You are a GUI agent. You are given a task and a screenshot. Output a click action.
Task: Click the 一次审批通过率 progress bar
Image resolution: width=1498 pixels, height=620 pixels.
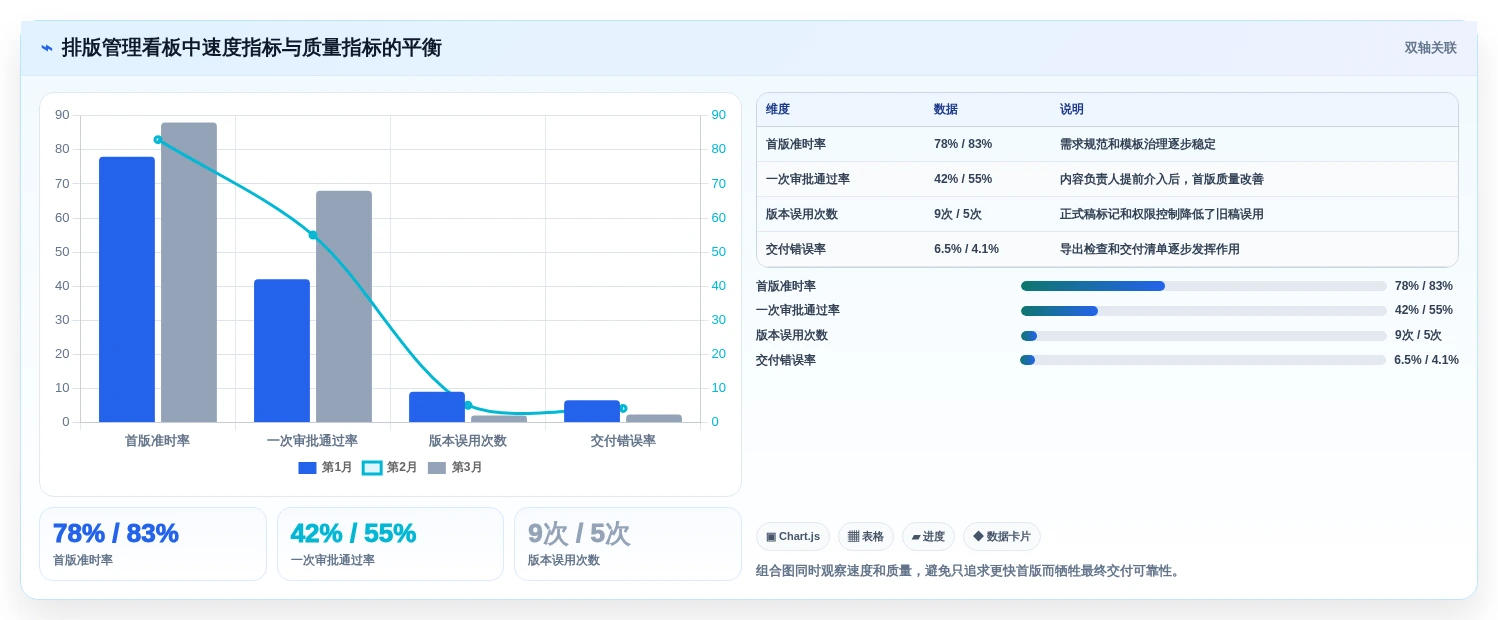[1204, 311]
